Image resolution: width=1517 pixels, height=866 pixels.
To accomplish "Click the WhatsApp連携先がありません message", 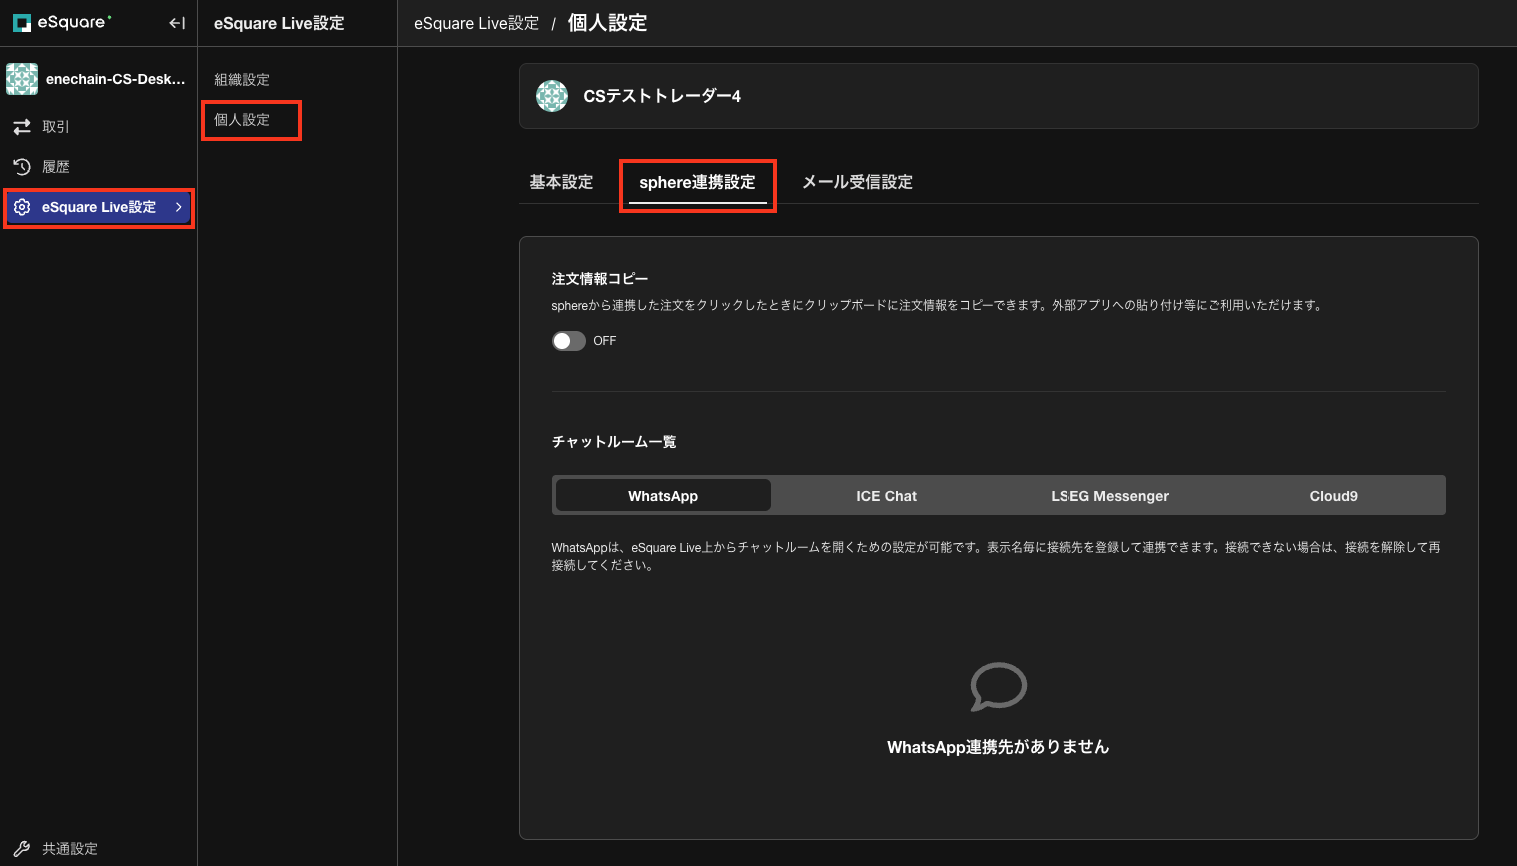I will click(998, 747).
